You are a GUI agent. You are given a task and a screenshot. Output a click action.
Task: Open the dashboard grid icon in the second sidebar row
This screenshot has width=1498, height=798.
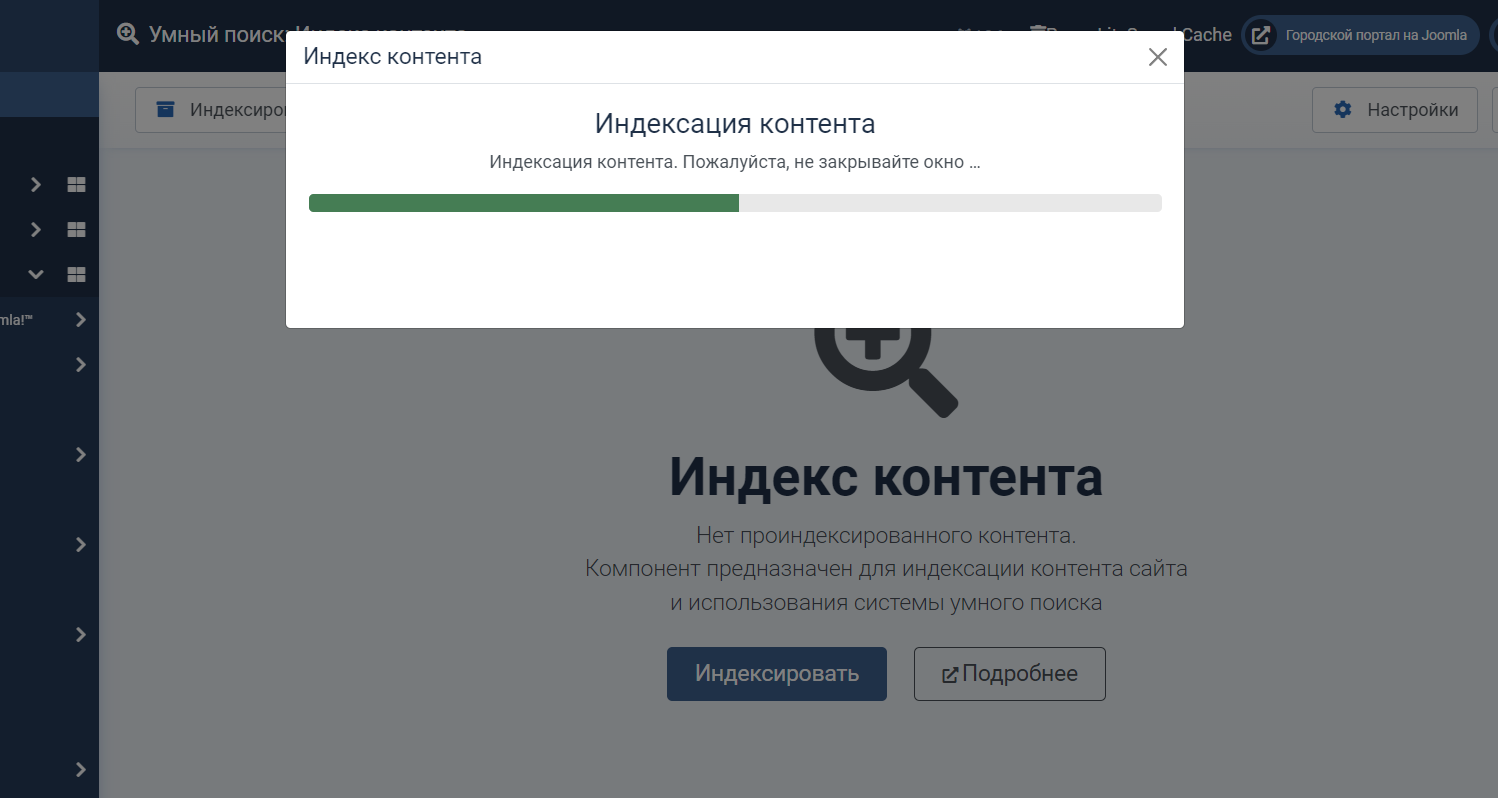tap(76, 230)
